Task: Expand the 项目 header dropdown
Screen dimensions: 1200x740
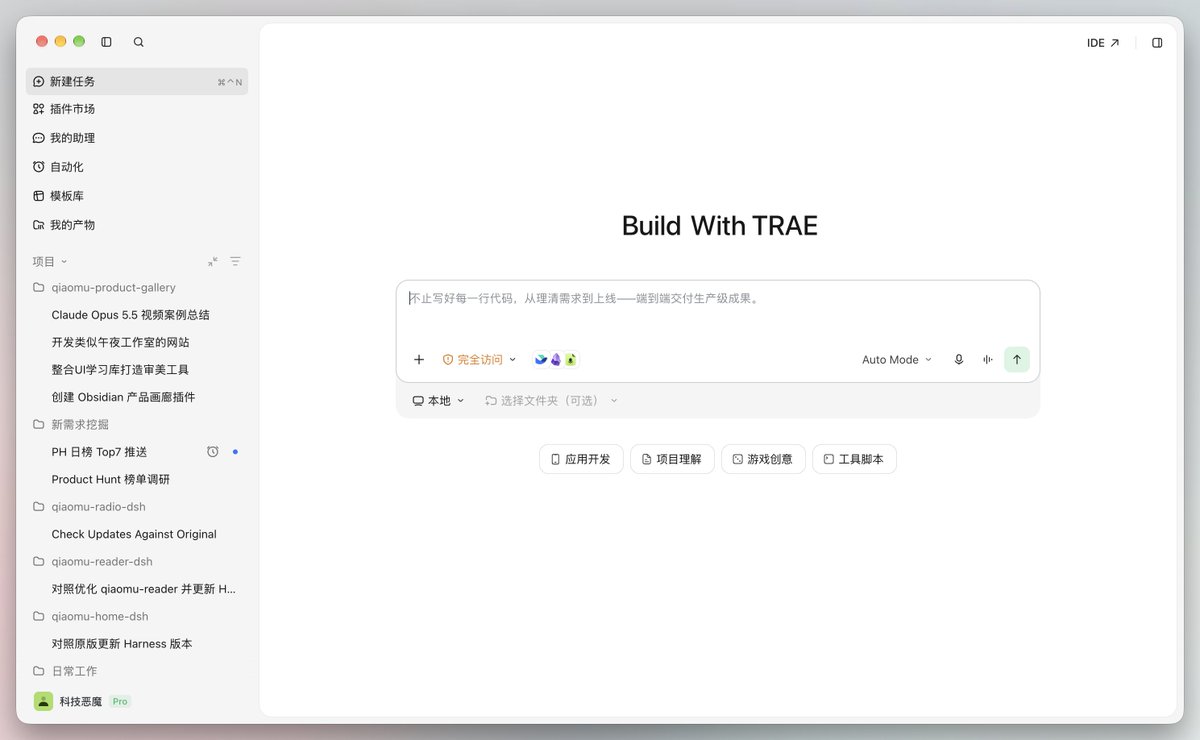Action: 50,261
